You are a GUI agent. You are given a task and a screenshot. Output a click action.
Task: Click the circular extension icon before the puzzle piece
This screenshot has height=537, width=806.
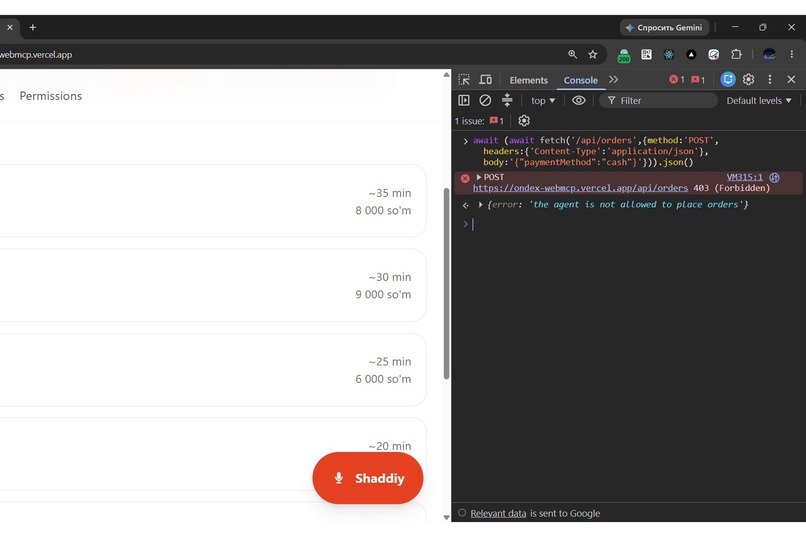(x=713, y=54)
